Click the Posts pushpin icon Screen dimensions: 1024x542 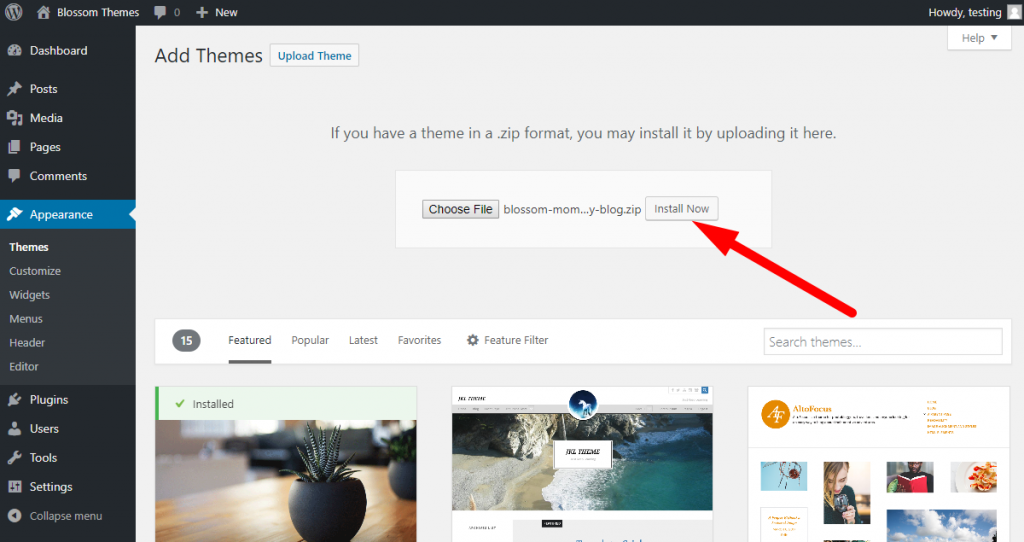tap(14, 89)
